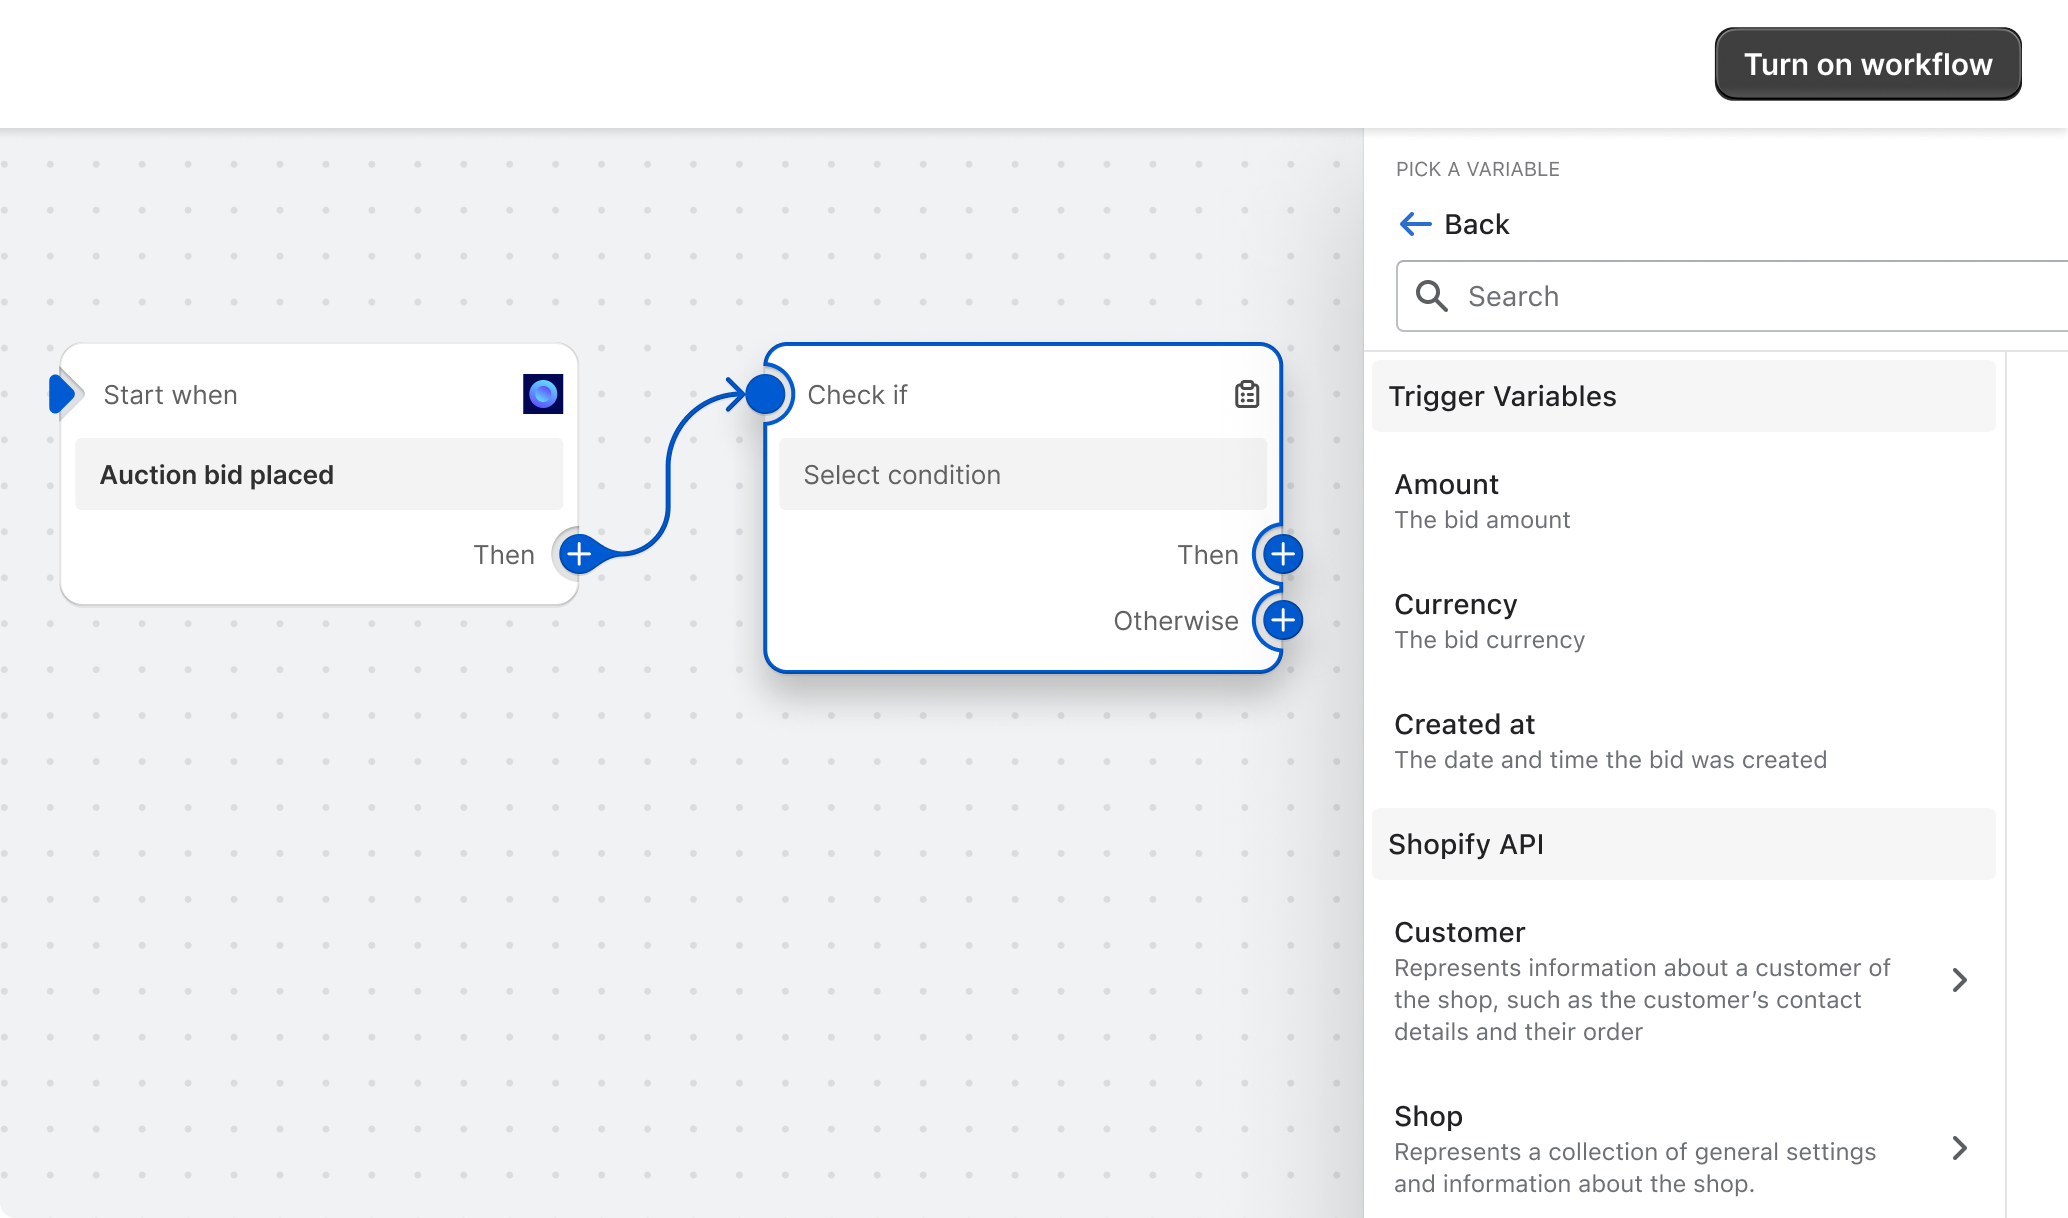Select the Auction bid placed trigger

(x=319, y=474)
